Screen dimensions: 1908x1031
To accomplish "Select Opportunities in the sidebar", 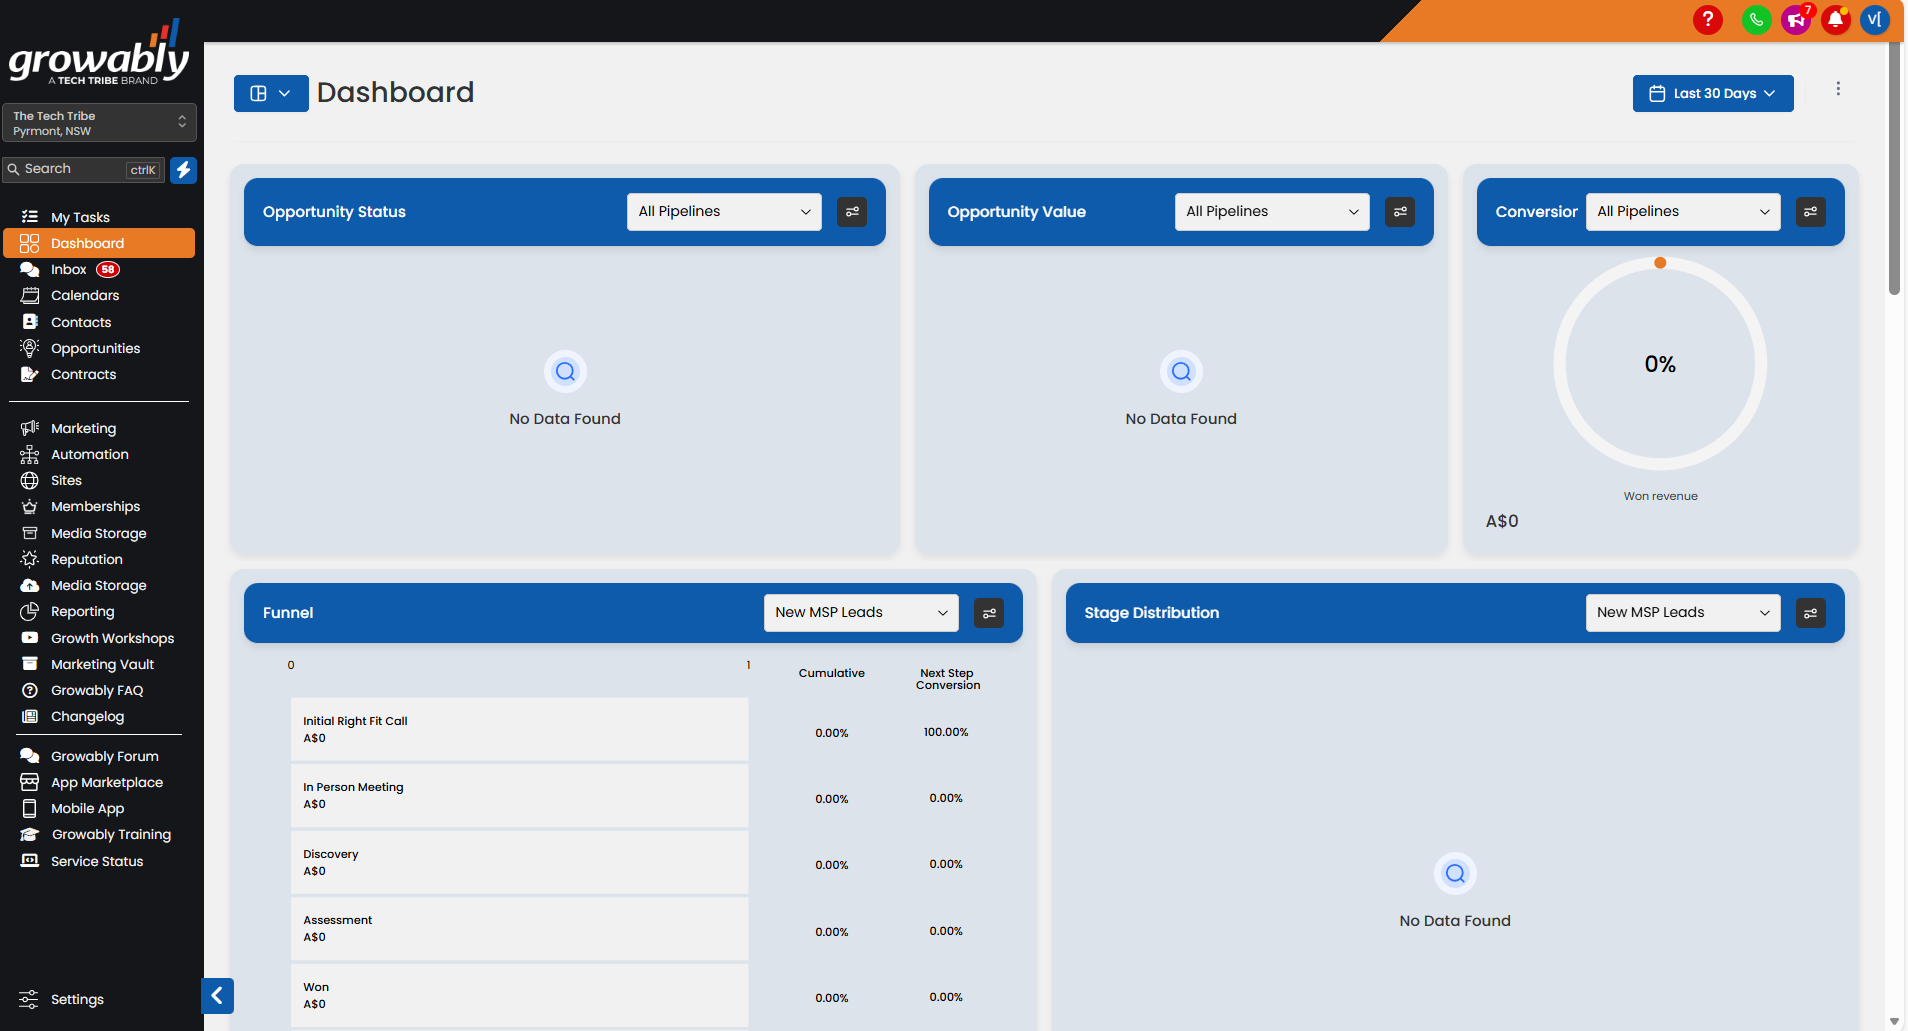I will pyautogui.click(x=95, y=348).
